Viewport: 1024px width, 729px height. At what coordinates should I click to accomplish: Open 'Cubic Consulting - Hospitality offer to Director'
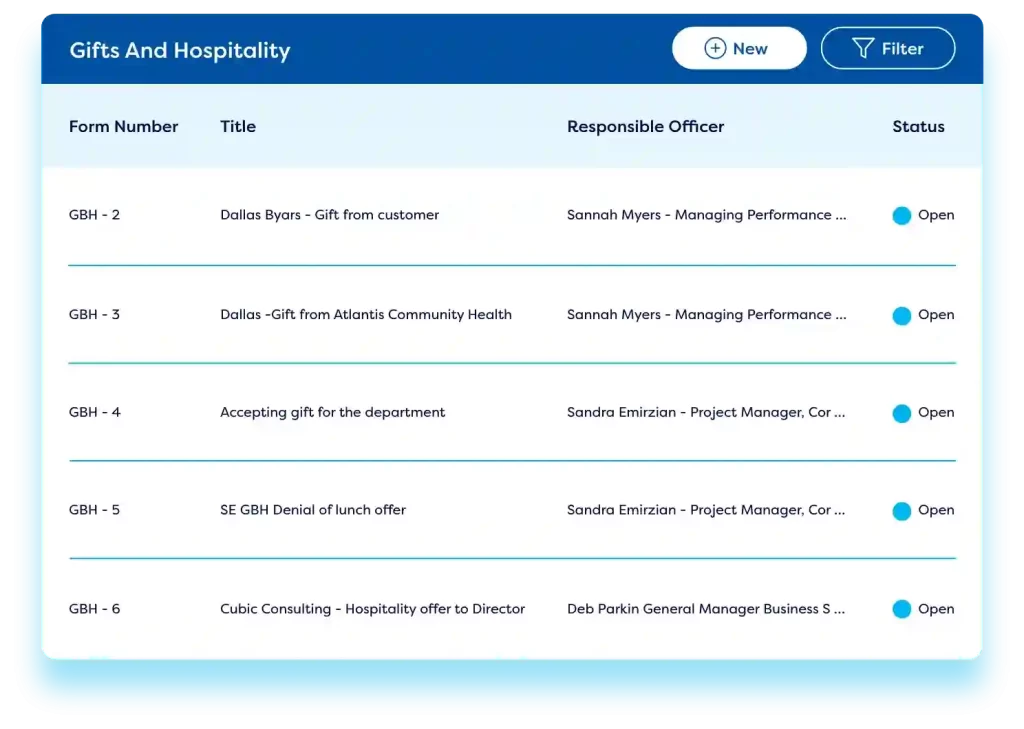372,609
